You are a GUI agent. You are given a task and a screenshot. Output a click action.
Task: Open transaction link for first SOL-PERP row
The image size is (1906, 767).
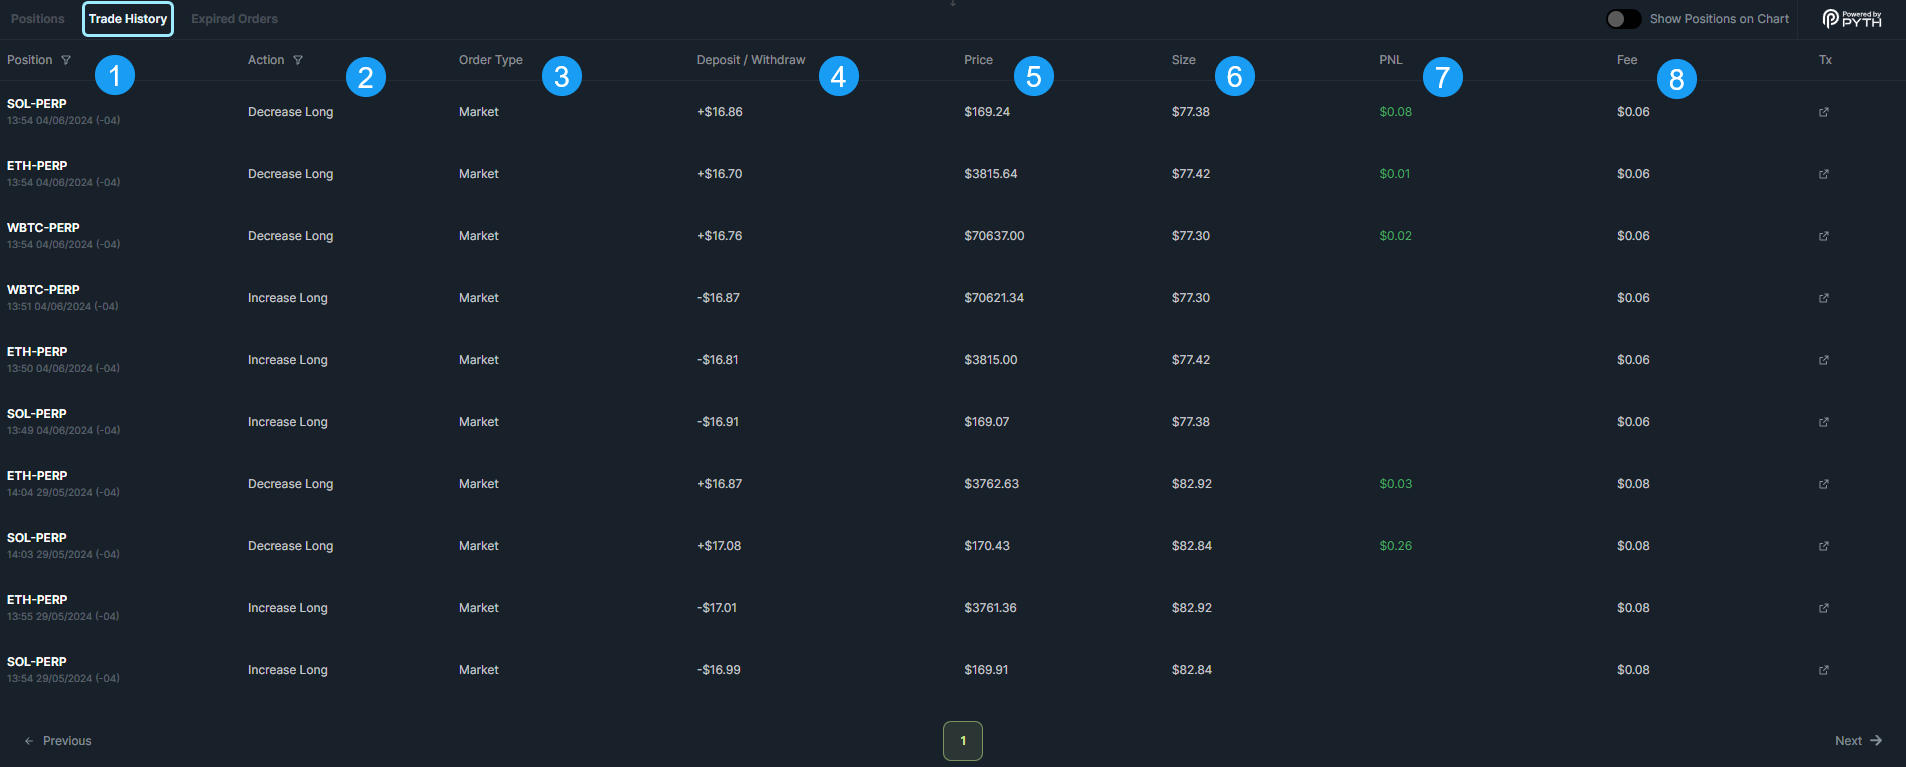(x=1823, y=112)
